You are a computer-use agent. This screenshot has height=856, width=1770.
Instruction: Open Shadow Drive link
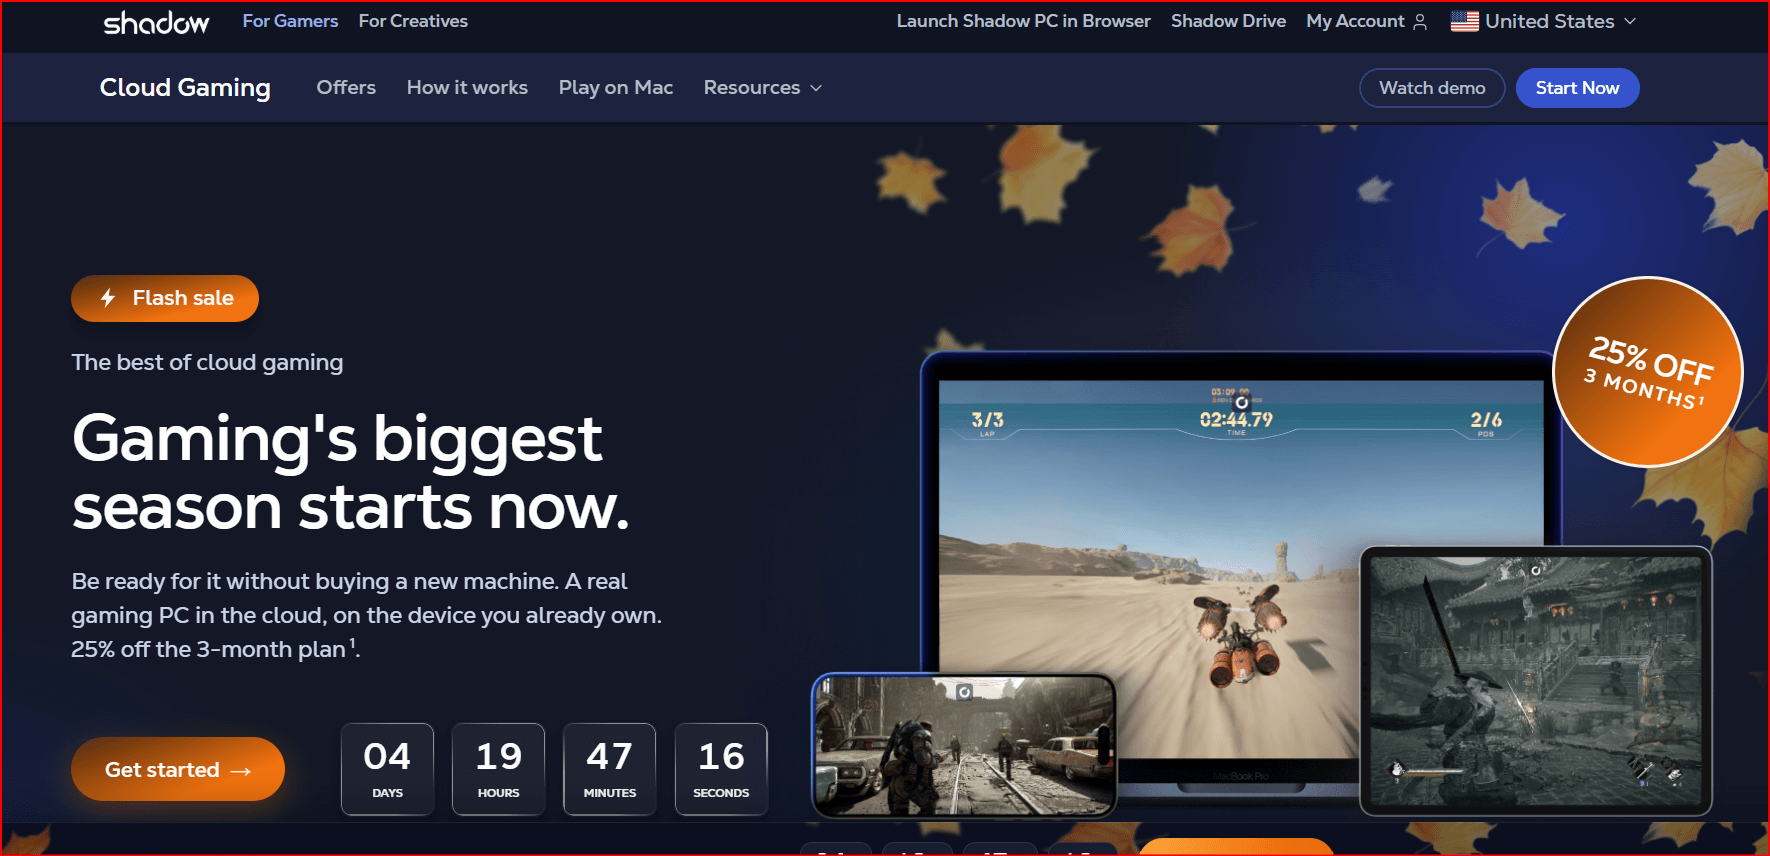pos(1228,21)
